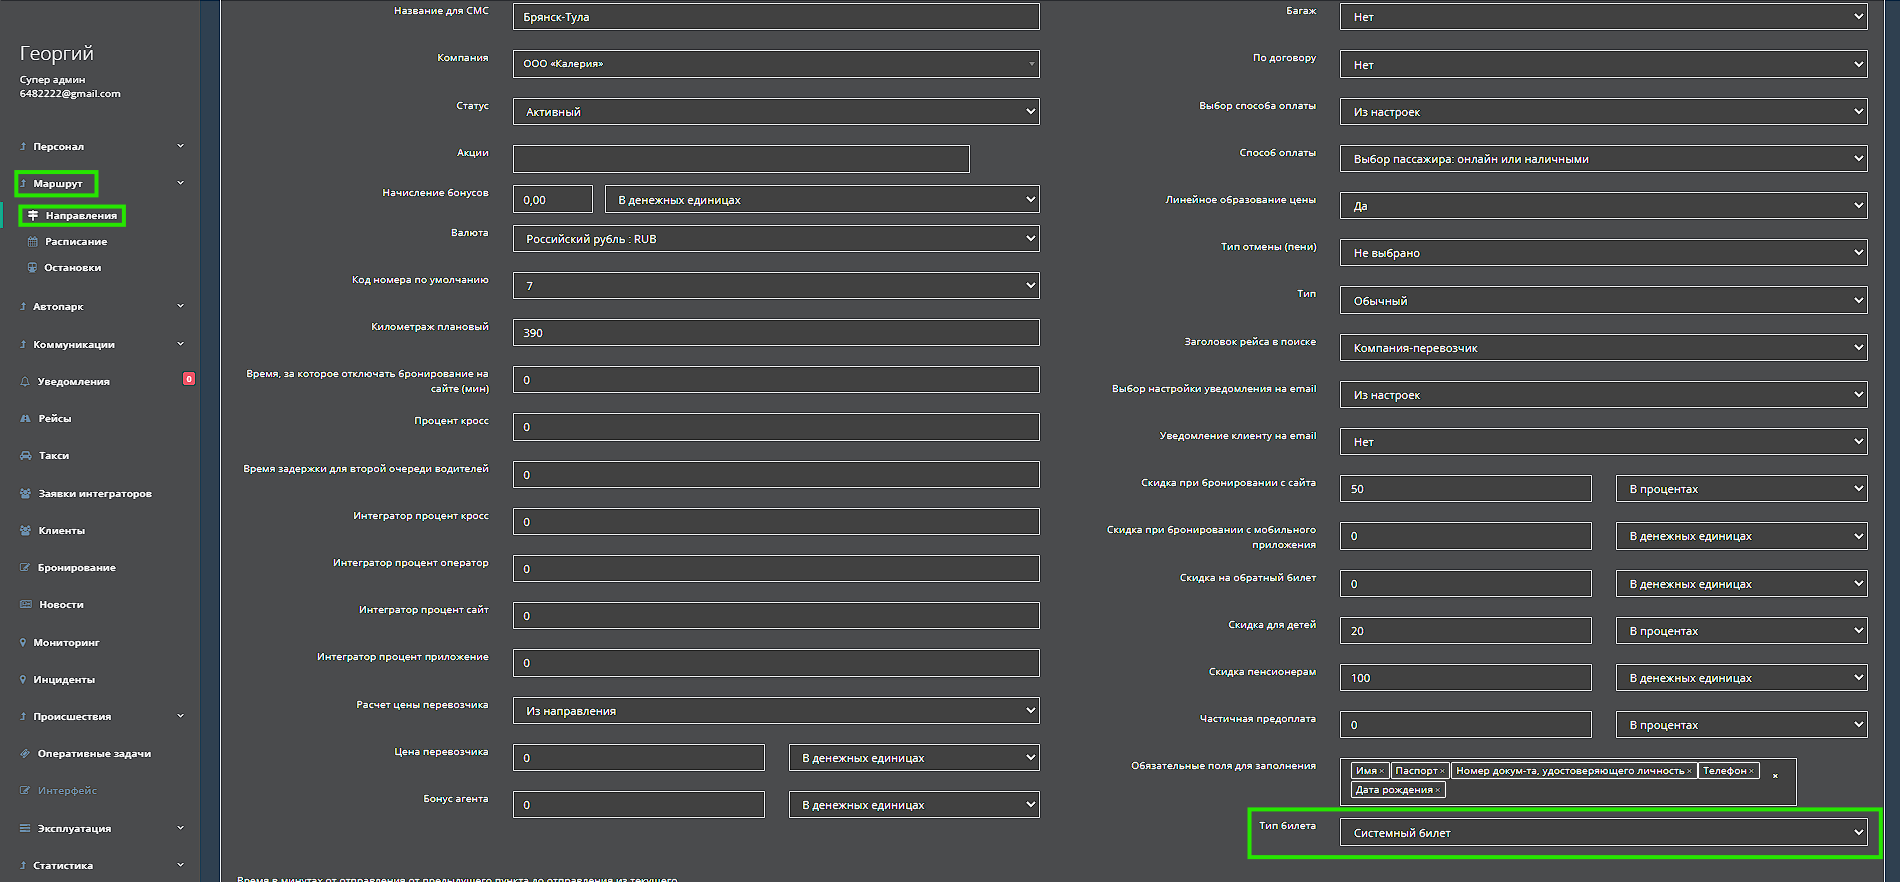Click the car icon next to Такси
Viewport: 1900px width, 882px height.
[25, 456]
